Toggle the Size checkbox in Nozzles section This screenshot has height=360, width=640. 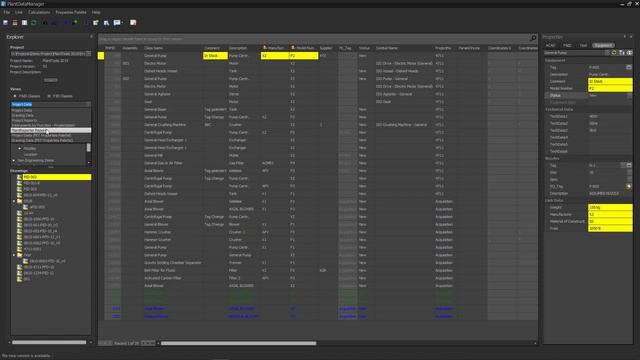click(x=629, y=173)
